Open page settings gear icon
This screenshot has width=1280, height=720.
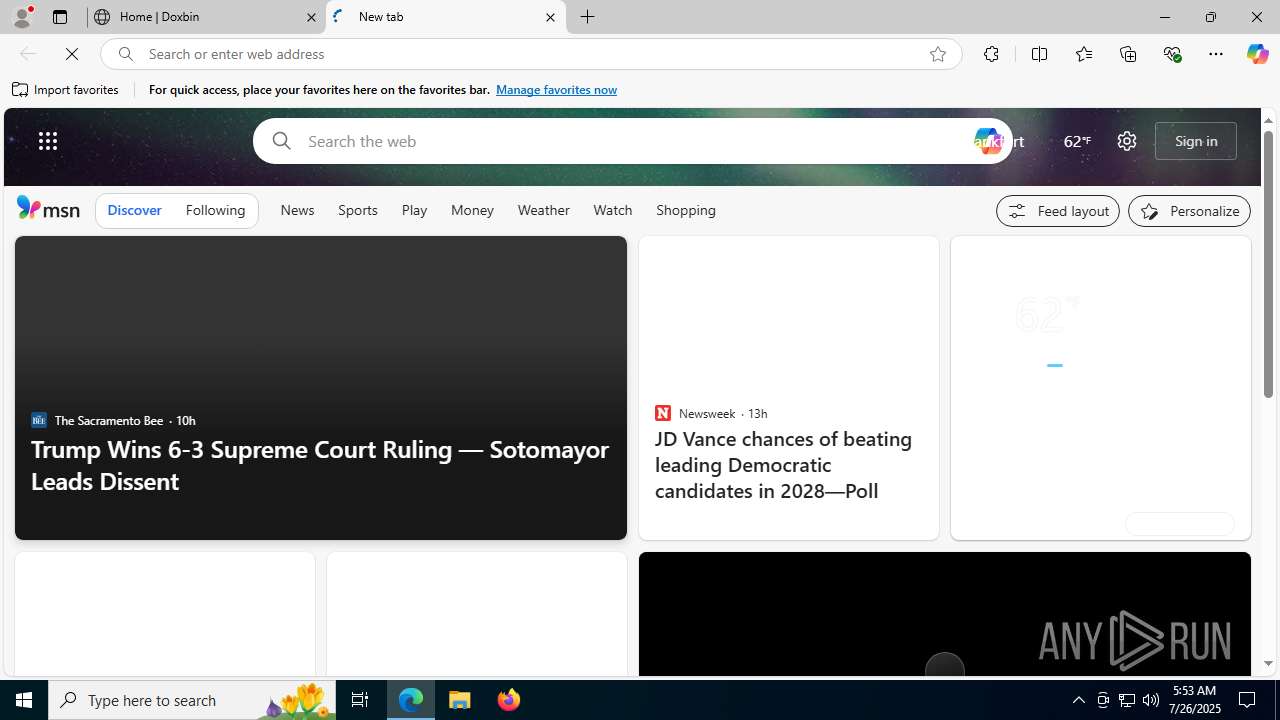[x=1127, y=141]
